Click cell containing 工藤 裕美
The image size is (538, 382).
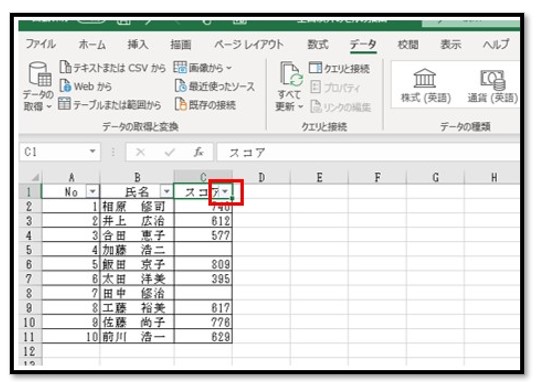137,308
